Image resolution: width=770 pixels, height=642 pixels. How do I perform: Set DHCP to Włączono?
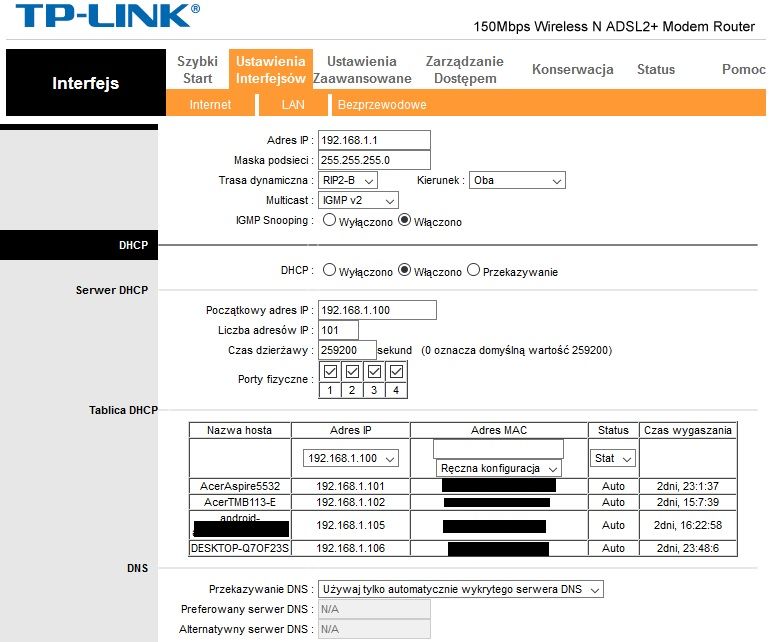coord(404,270)
